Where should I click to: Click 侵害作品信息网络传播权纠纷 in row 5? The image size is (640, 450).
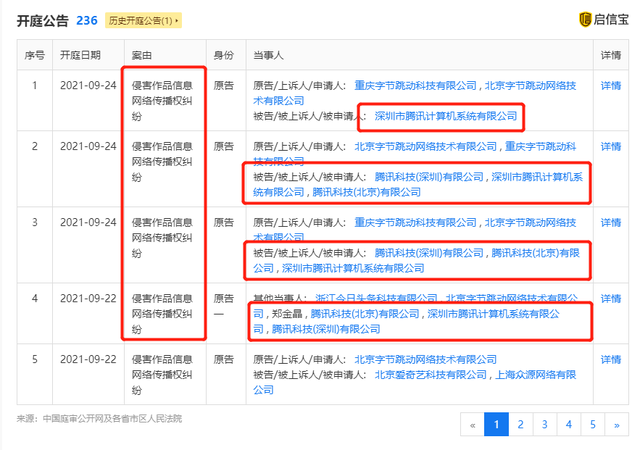(x=162, y=374)
